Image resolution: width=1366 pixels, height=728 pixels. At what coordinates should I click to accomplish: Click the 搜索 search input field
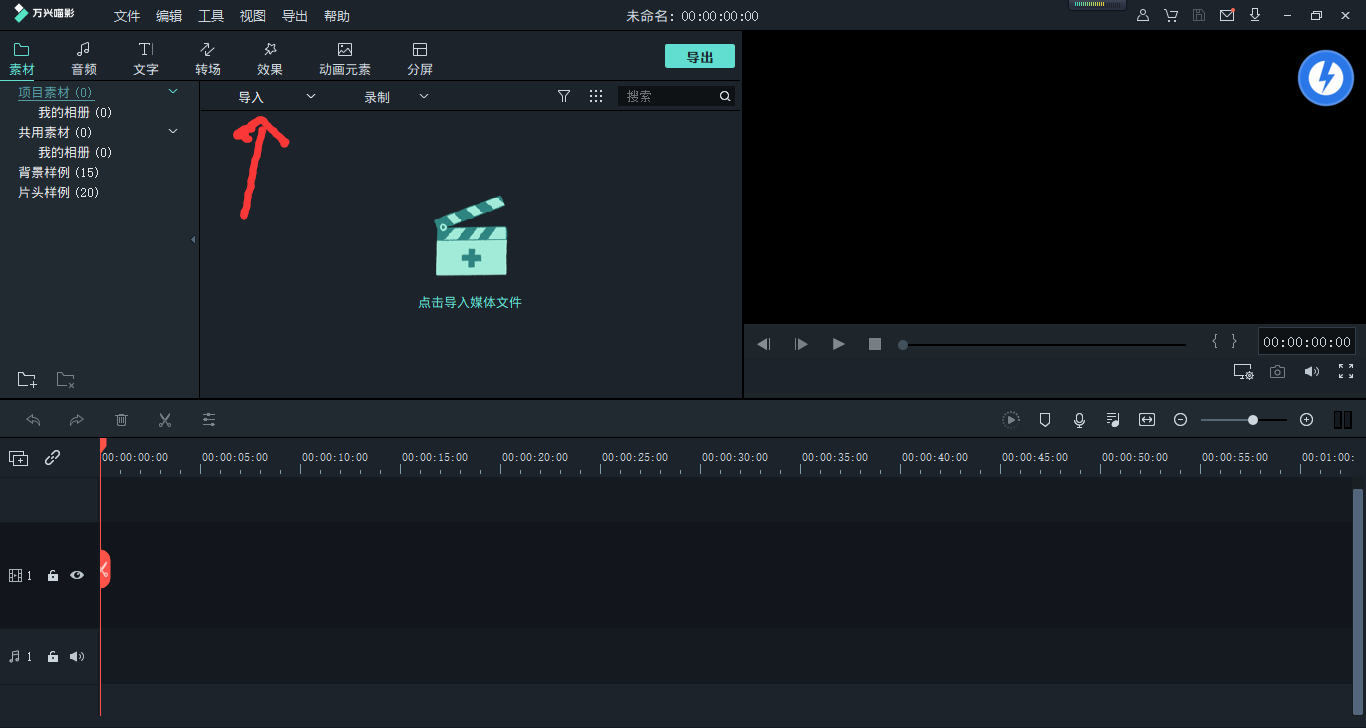coord(668,96)
